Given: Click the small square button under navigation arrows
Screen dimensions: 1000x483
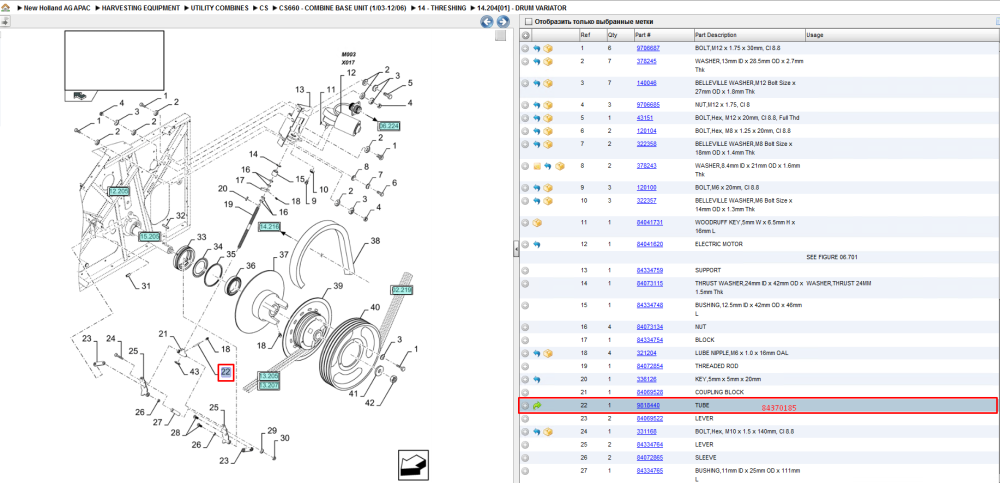Looking at the screenshot, I should click(501, 35).
